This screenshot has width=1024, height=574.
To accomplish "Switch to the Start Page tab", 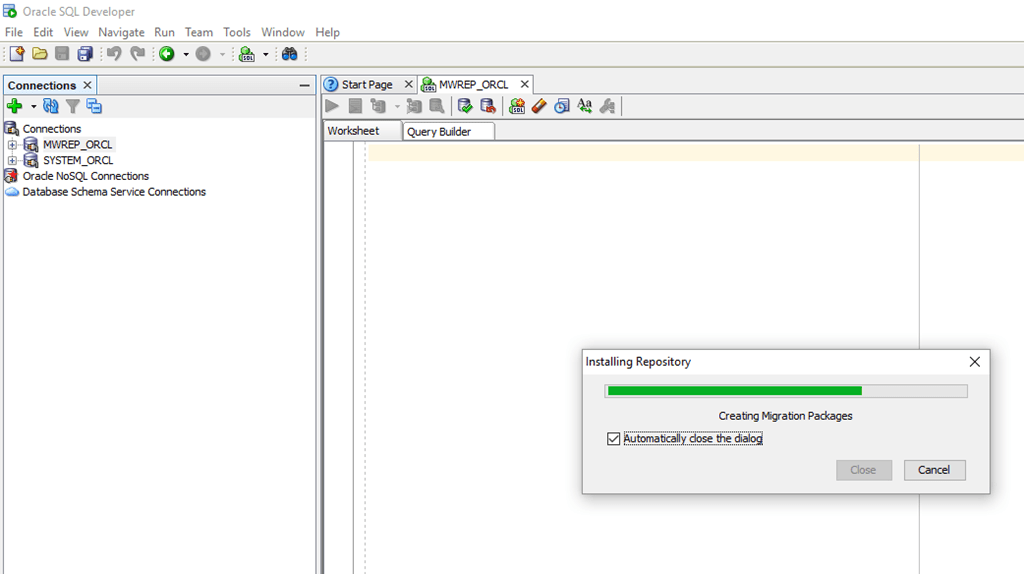I will (x=366, y=84).
